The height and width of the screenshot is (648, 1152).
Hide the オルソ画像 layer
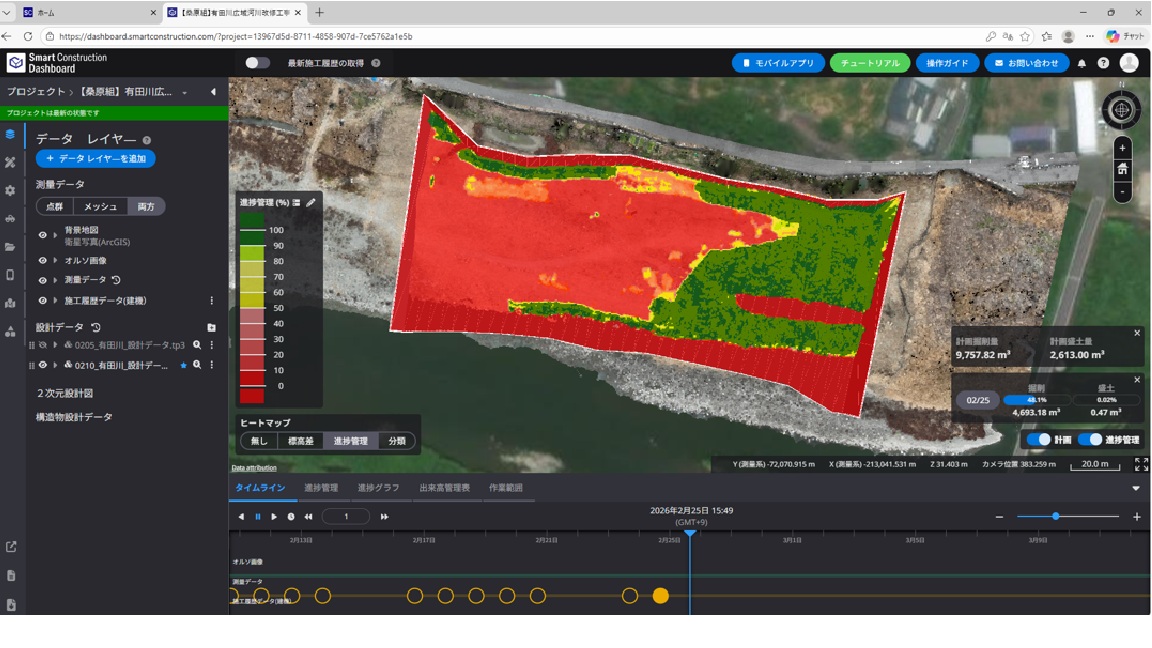pos(43,261)
